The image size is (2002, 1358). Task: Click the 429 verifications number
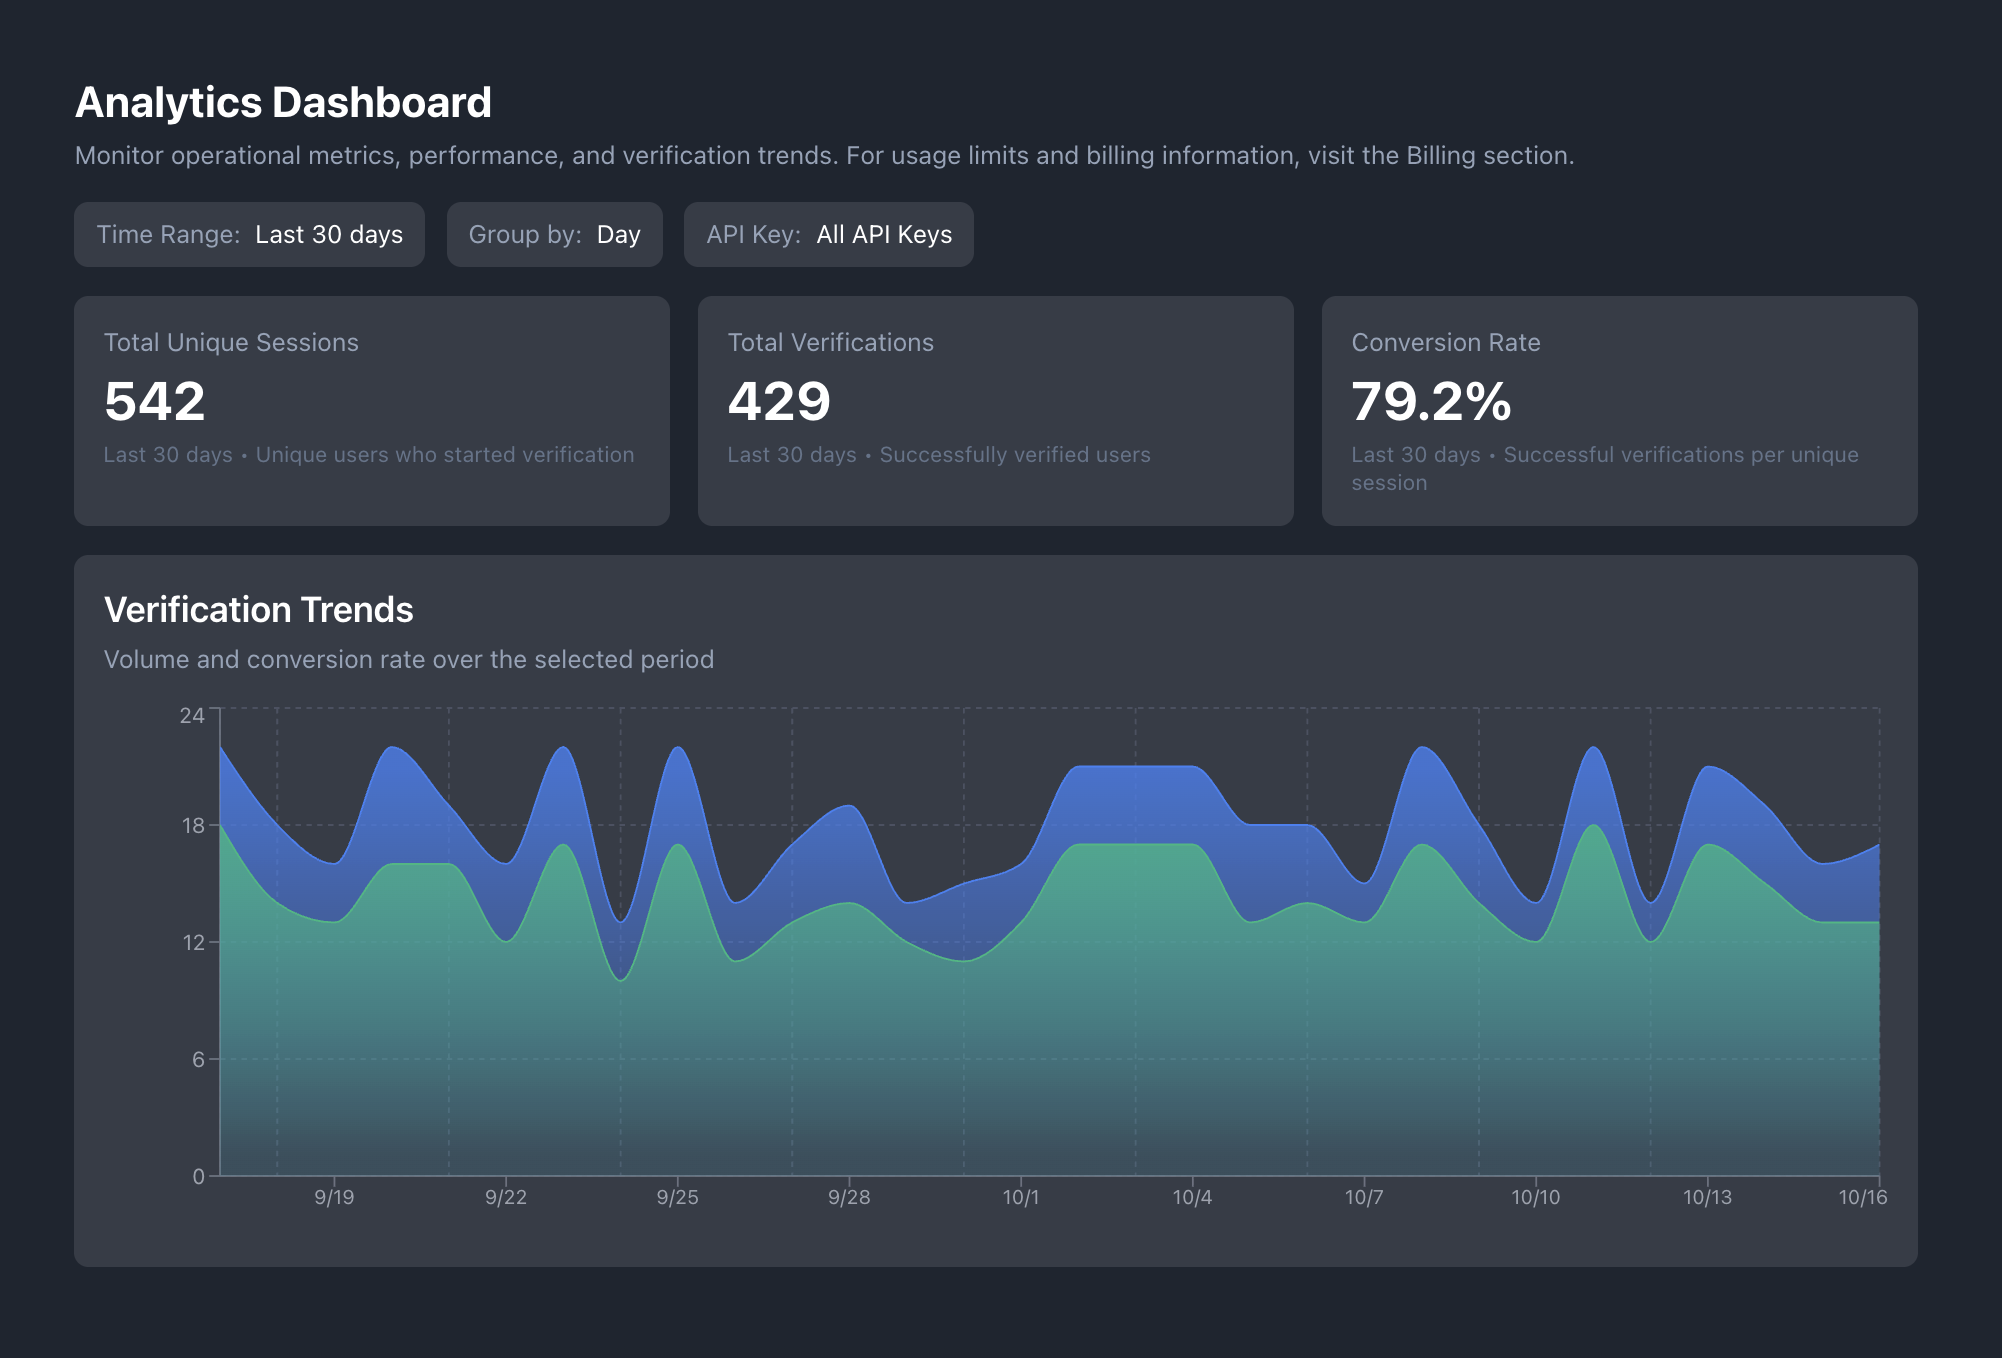(x=779, y=402)
